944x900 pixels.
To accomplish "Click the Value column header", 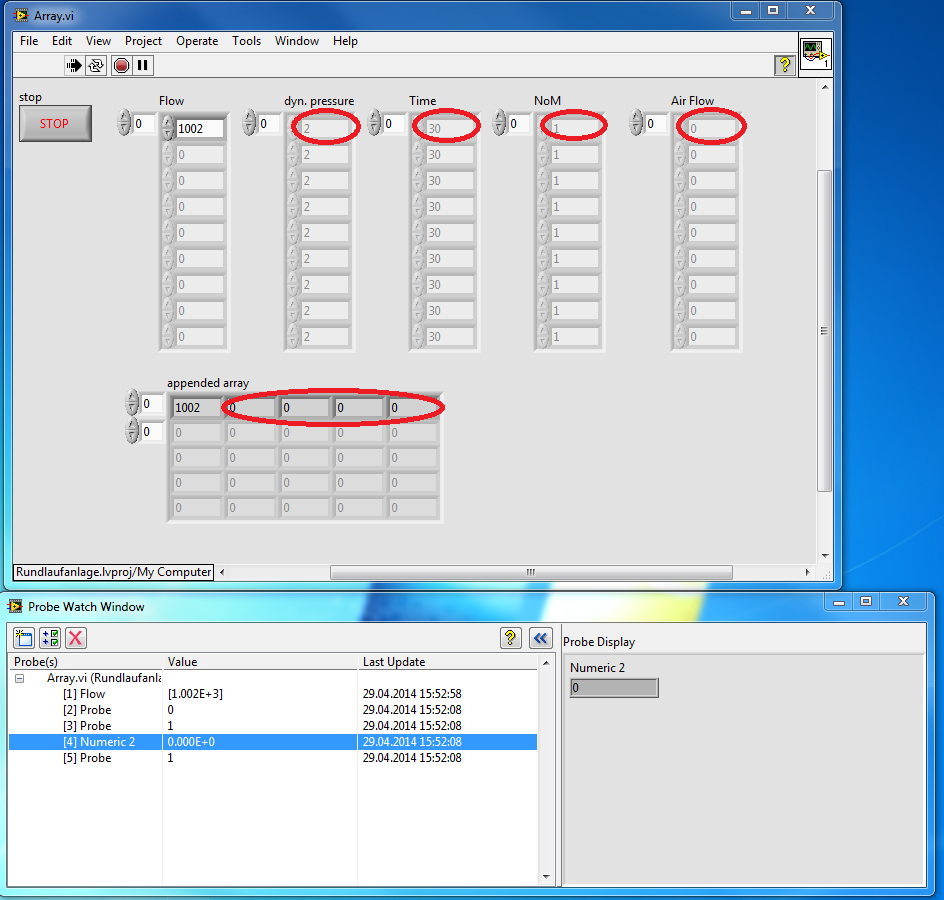I will (260, 662).
